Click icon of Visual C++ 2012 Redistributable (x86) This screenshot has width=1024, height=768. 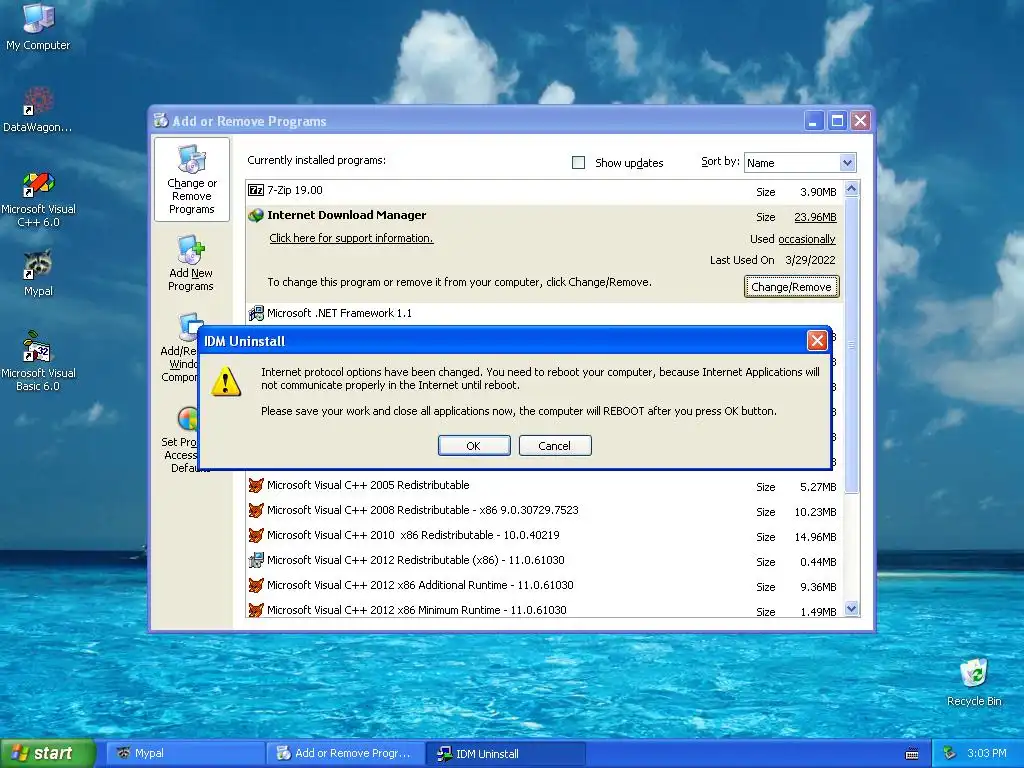[256, 560]
